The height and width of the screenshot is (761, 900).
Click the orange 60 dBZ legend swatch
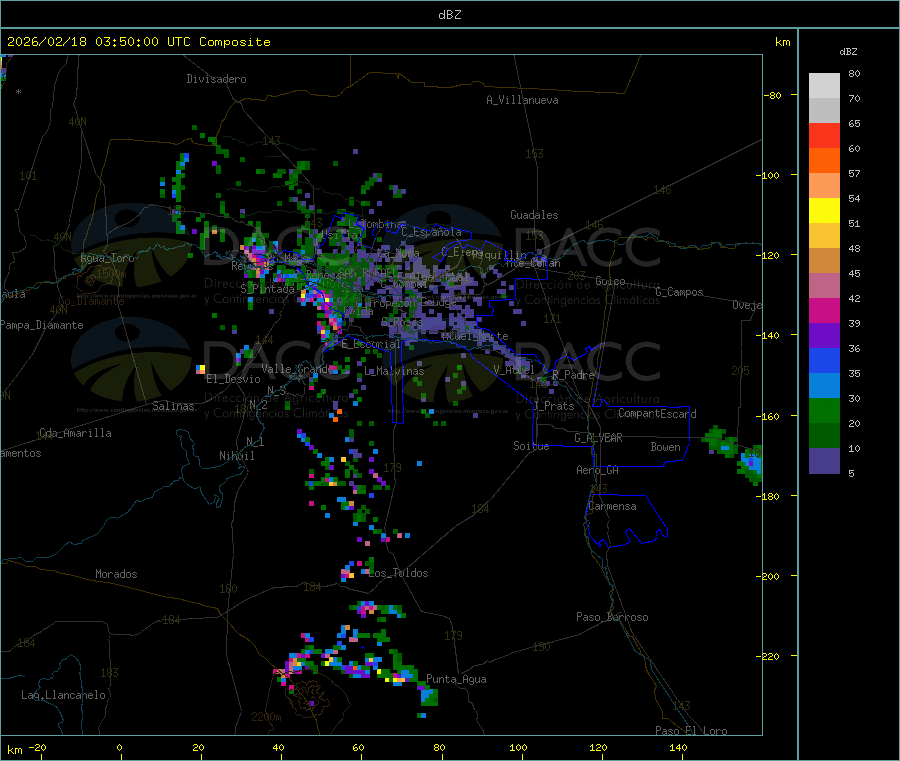pyautogui.click(x=824, y=161)
